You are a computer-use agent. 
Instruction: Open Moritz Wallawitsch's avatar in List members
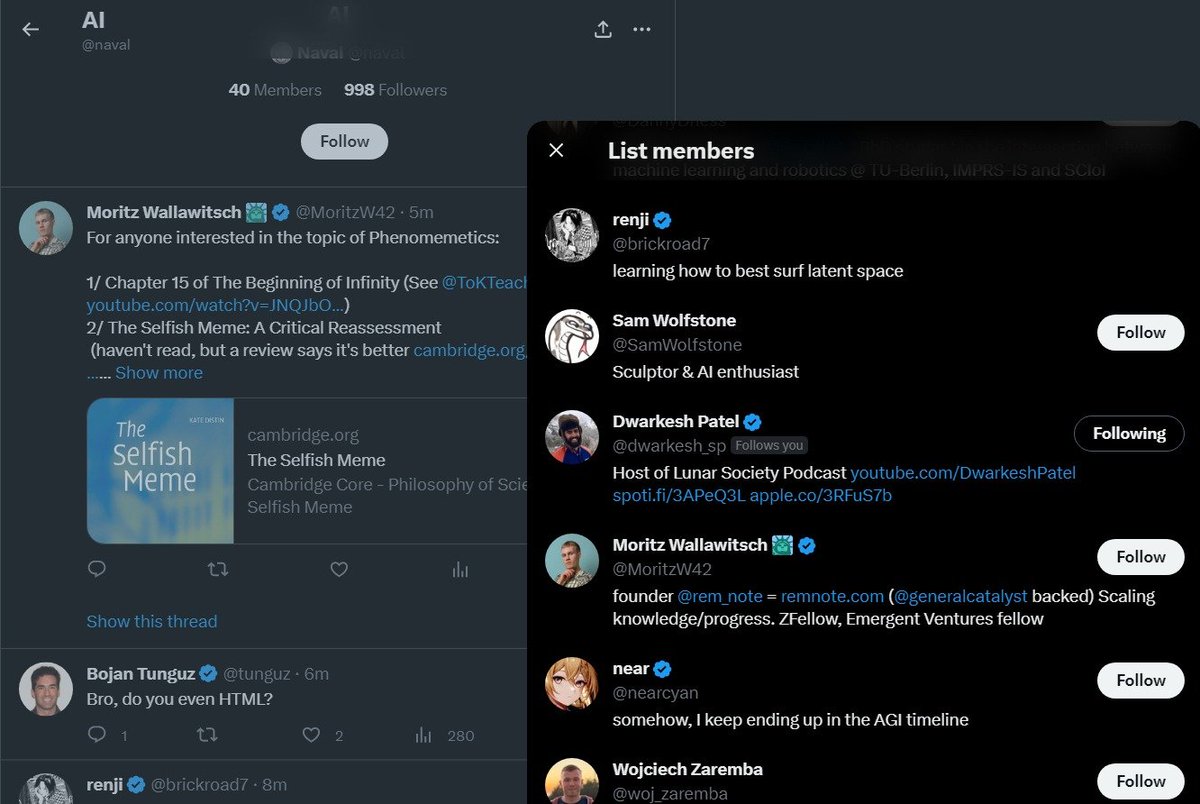click(572, 561)
